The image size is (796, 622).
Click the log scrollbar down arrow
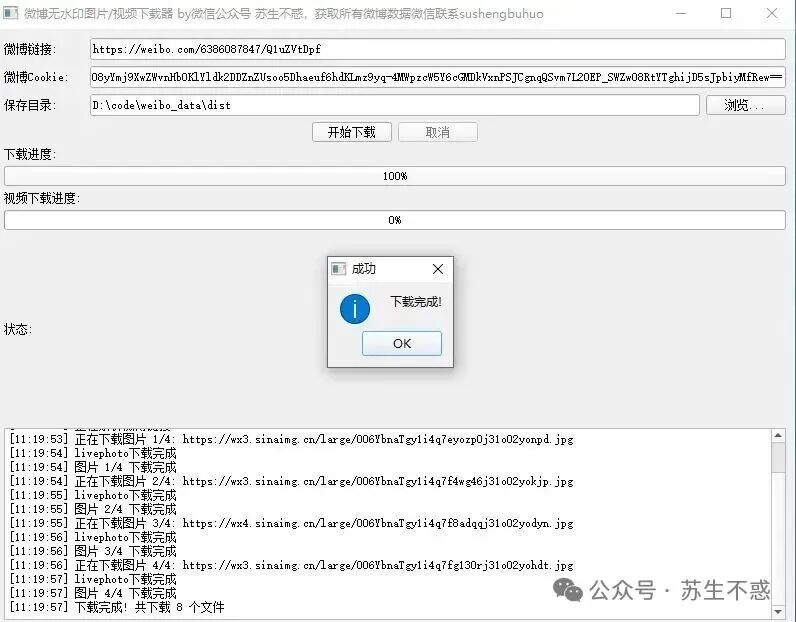[778, 611]
